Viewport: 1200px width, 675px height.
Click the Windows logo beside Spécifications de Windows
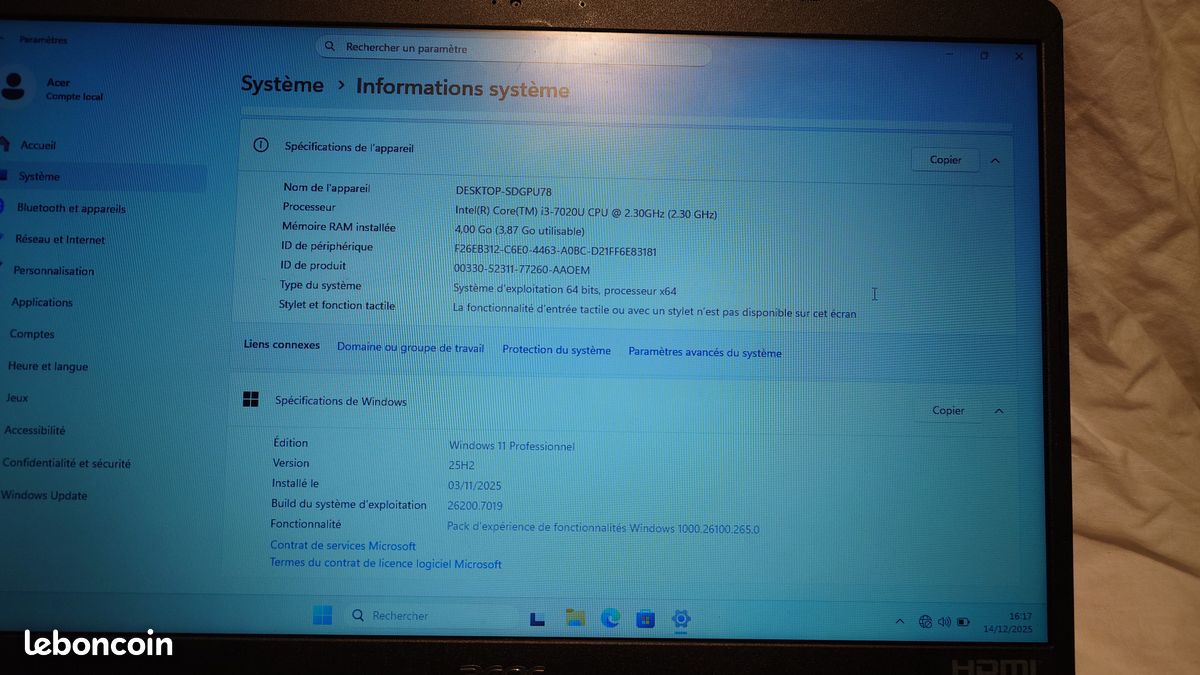pos(250,399)
